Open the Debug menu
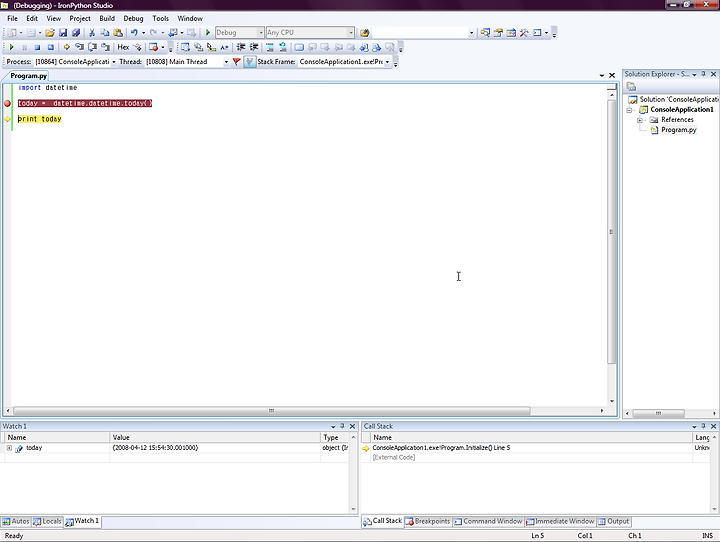Screen dimensions: 720x542 click(133, 18)
